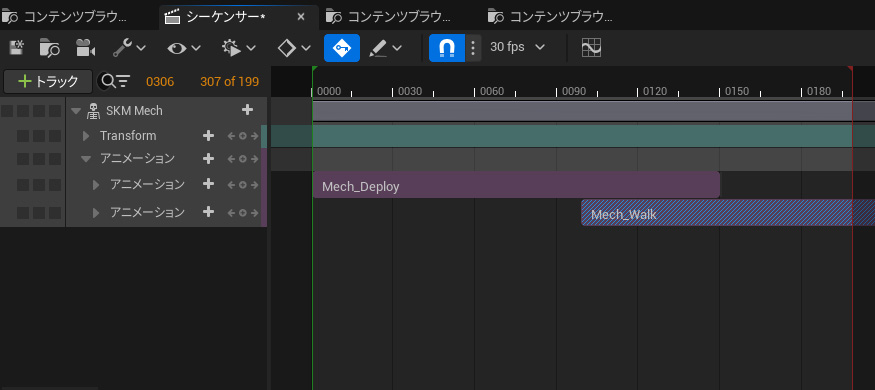Open the 30 fps frame rate dropdown
This screenshot has width=875, height=390.
point(517,47)
